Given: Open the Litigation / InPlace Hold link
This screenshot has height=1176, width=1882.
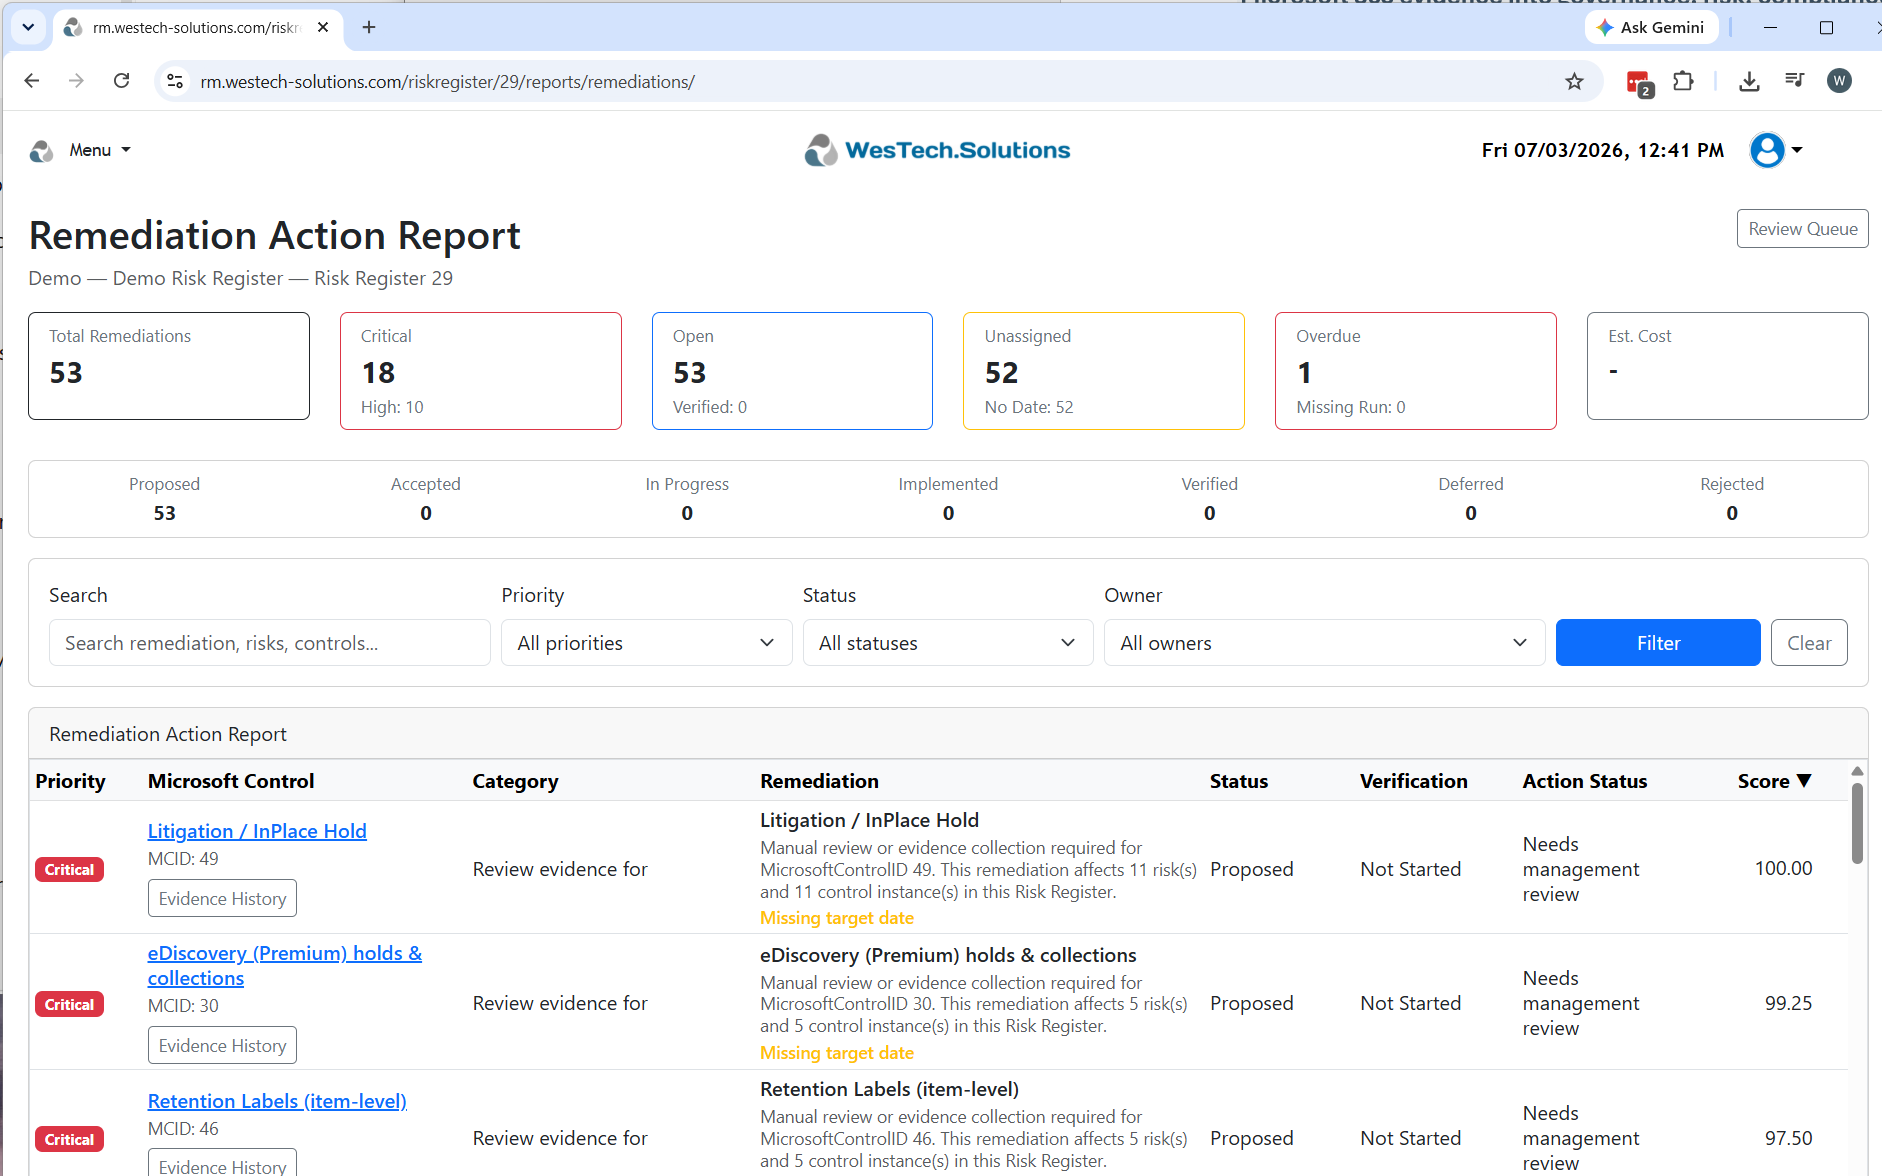Looking at the screenshot, I should [x=257, y=831].
